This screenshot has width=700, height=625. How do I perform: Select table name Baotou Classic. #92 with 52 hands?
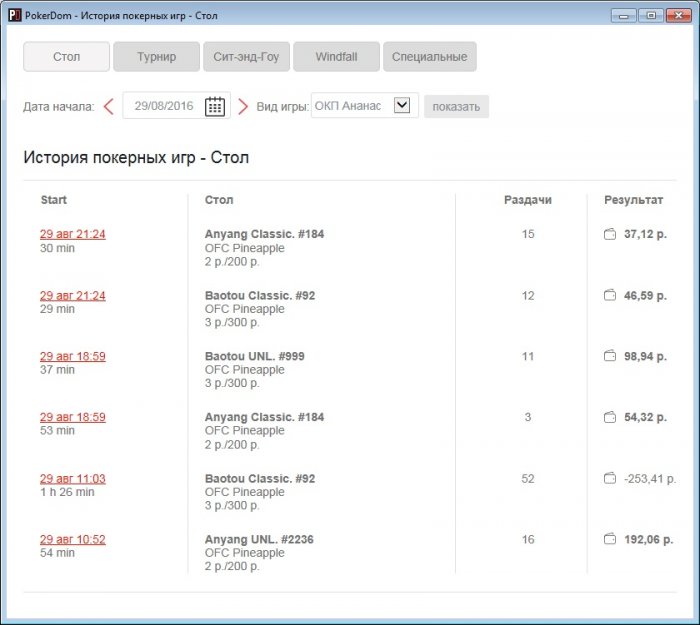coord(260,478)
